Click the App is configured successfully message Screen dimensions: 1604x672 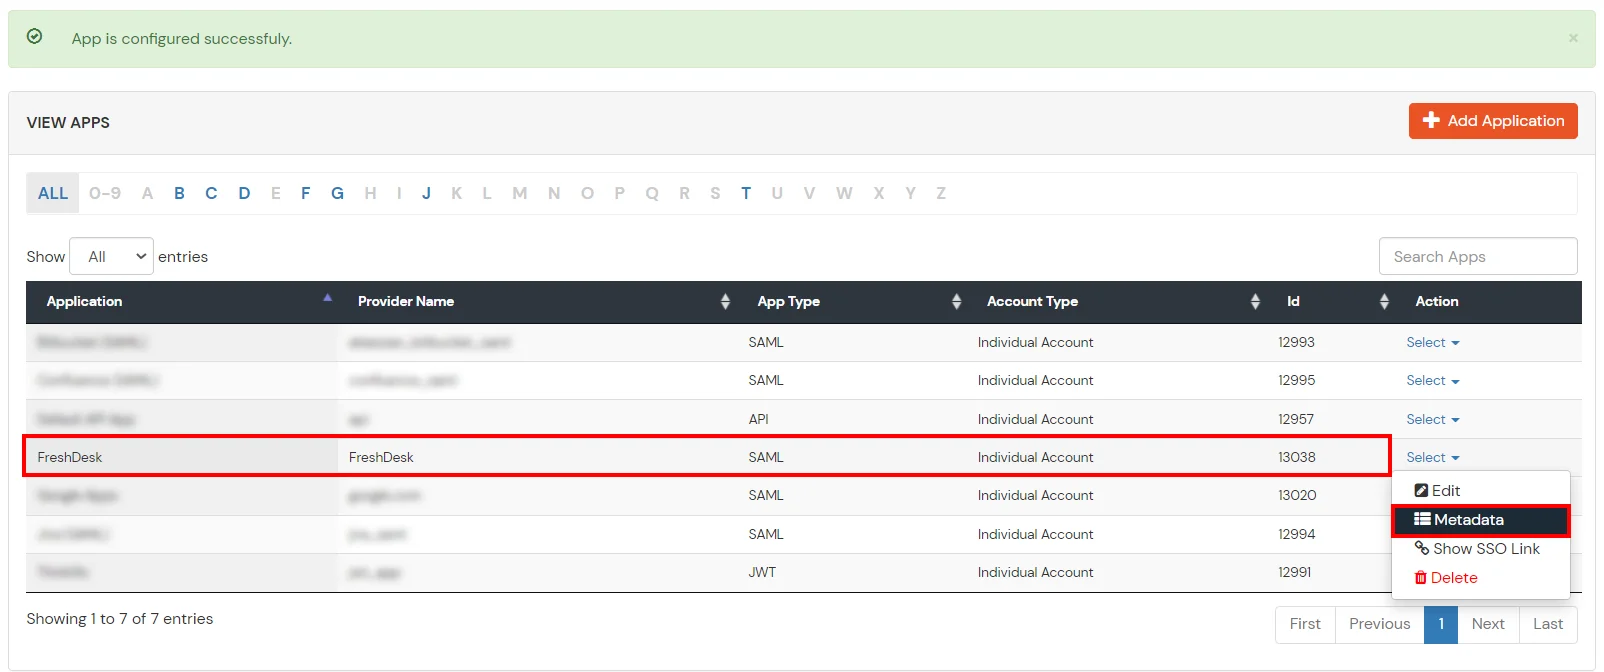point(182,39)
